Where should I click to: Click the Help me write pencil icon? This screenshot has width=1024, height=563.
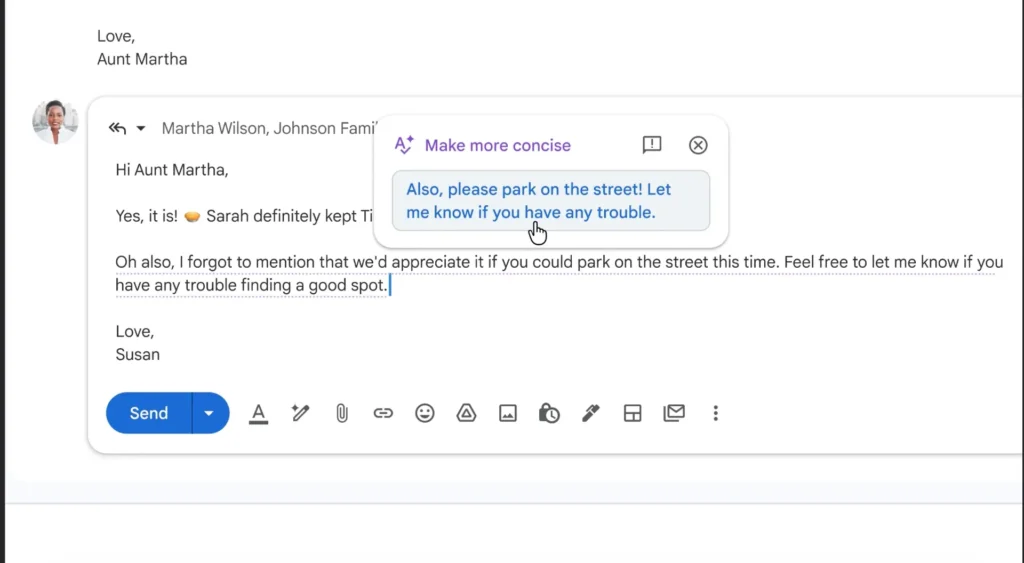pyautogui.click(x=300, y=413)
